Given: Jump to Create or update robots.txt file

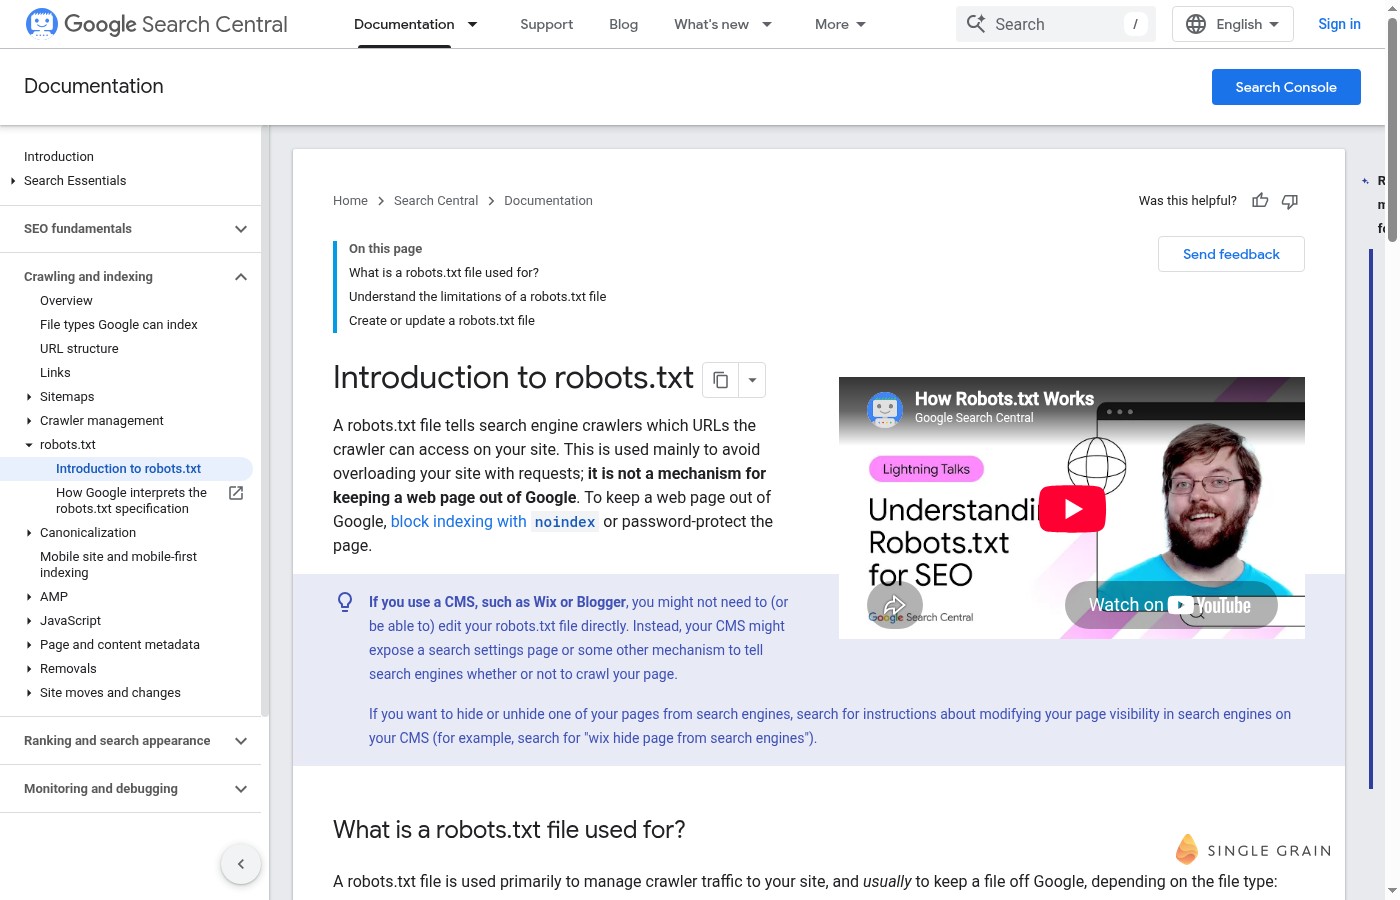Looking at the screenshot, I should [442, 321].
